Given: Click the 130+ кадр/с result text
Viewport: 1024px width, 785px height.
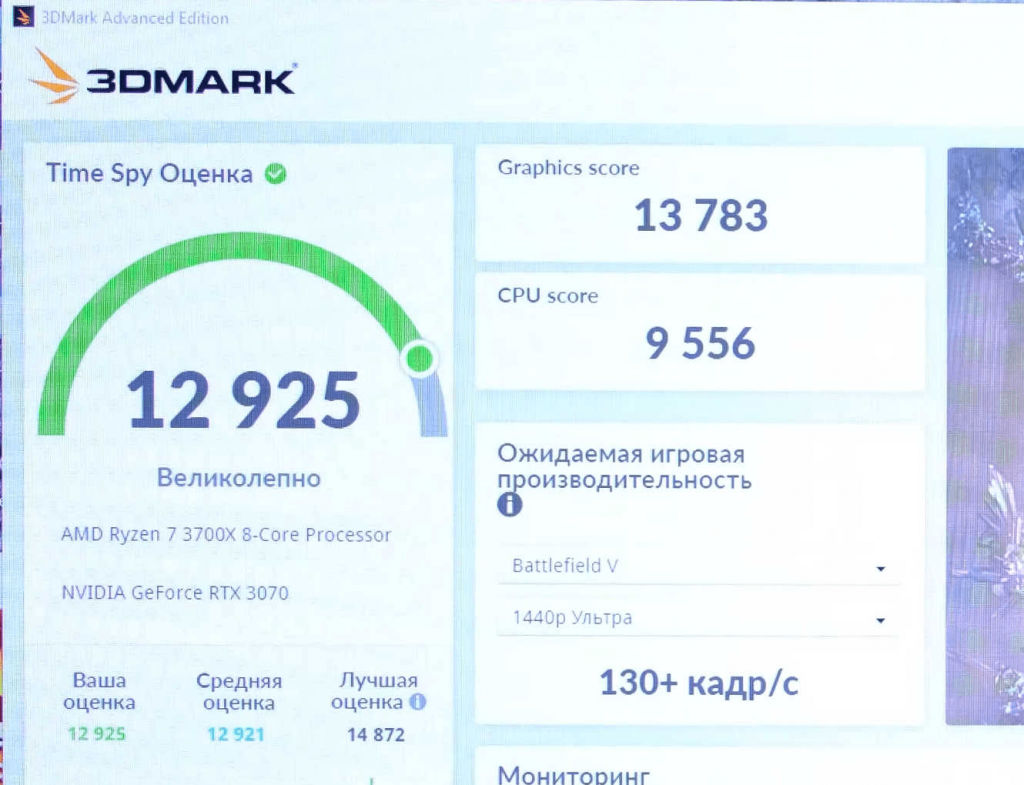Looking at the screenshot, I should click(x=699, y=683).
